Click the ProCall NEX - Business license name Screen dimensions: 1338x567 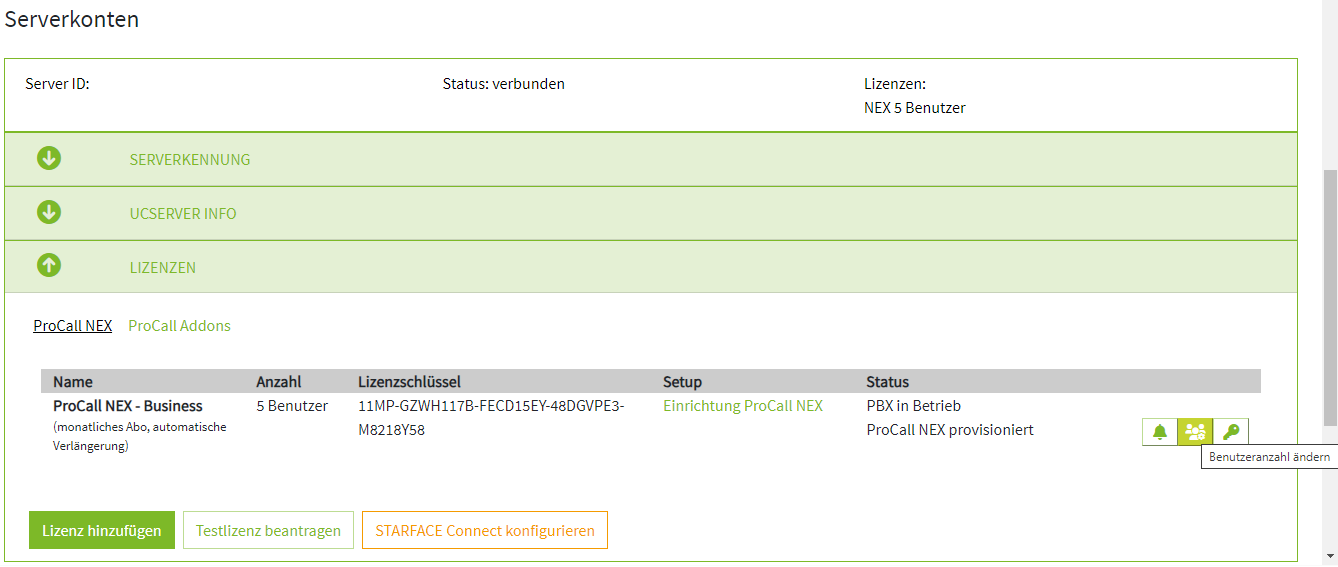tap(128, 406)
